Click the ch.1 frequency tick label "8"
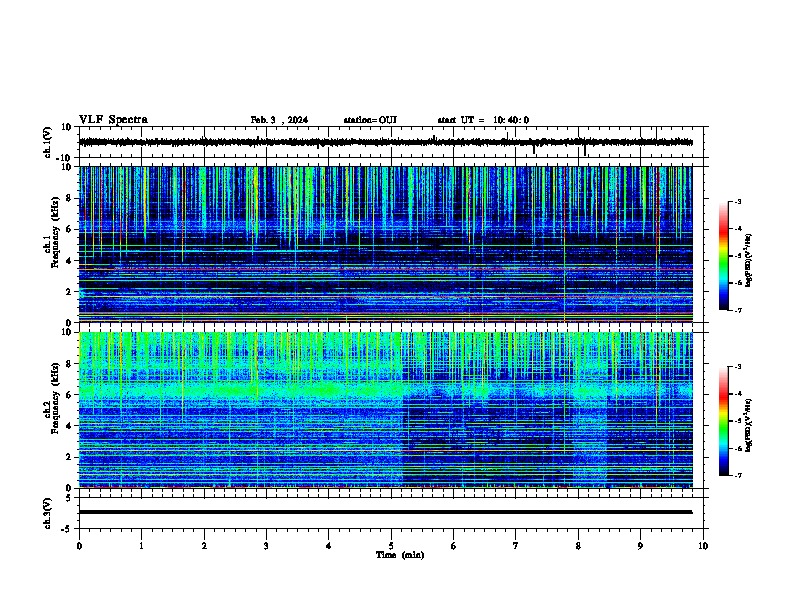 click(70, 198)
